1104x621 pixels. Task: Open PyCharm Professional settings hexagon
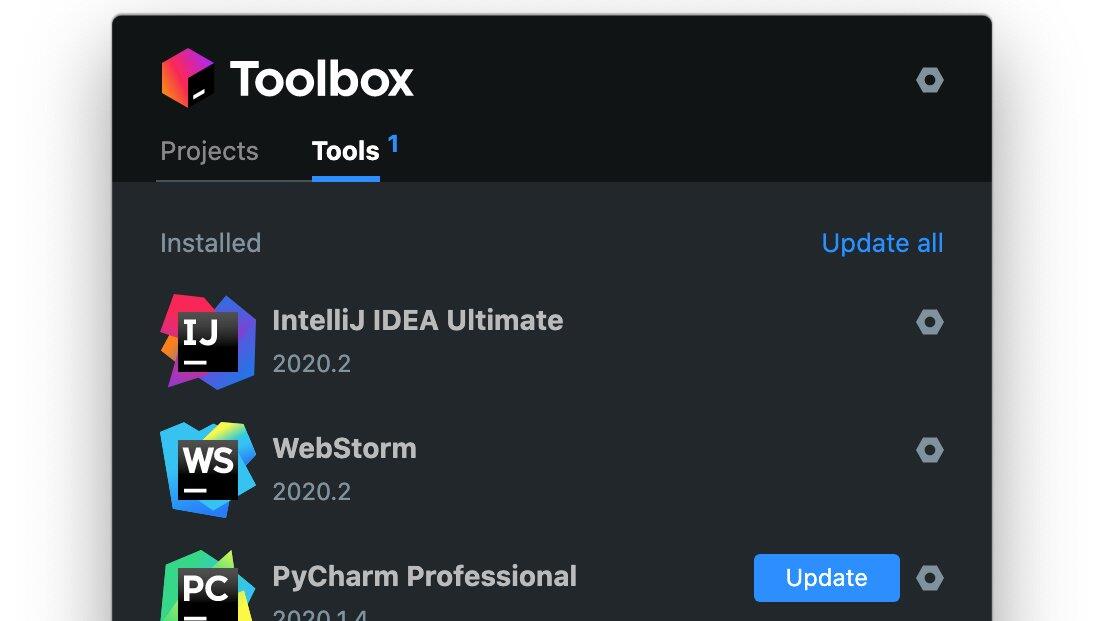930,578
